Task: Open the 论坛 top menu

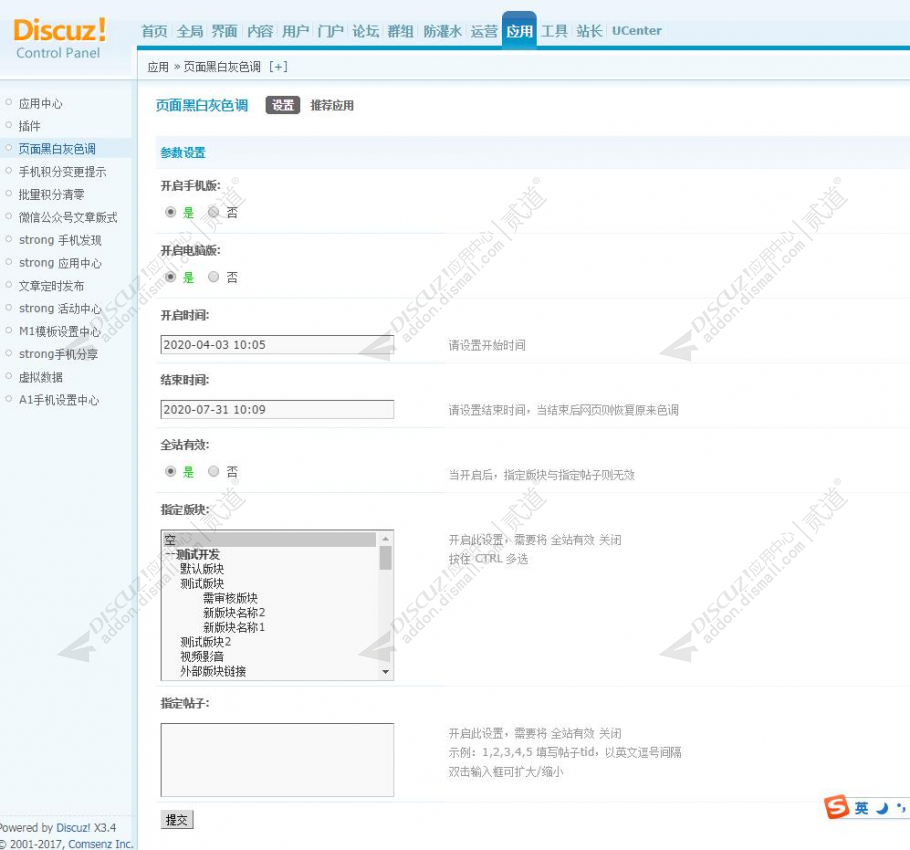Action: coord(366,31)
